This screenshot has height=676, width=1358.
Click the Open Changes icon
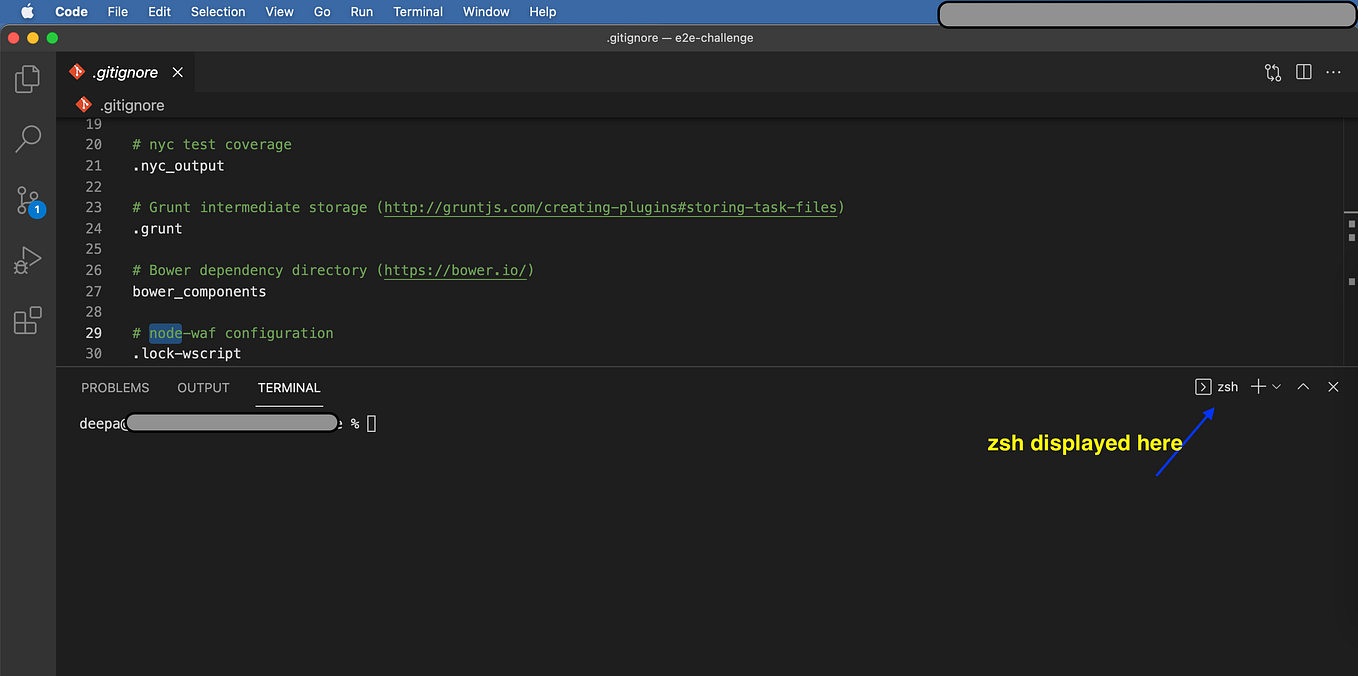(x=1272, y=72)
